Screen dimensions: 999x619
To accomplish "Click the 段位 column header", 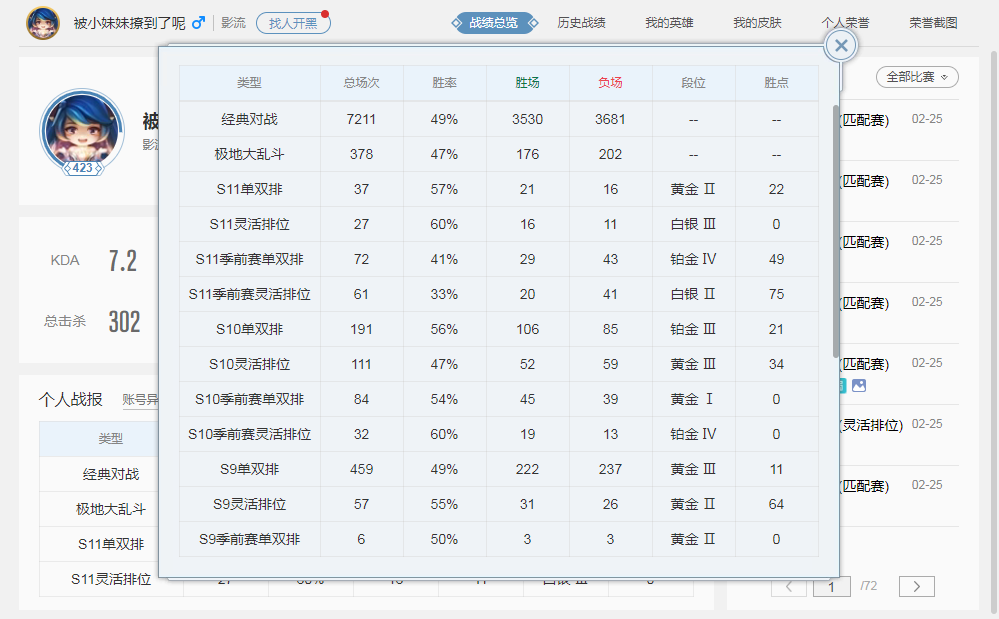I will (x=693, y=83).
